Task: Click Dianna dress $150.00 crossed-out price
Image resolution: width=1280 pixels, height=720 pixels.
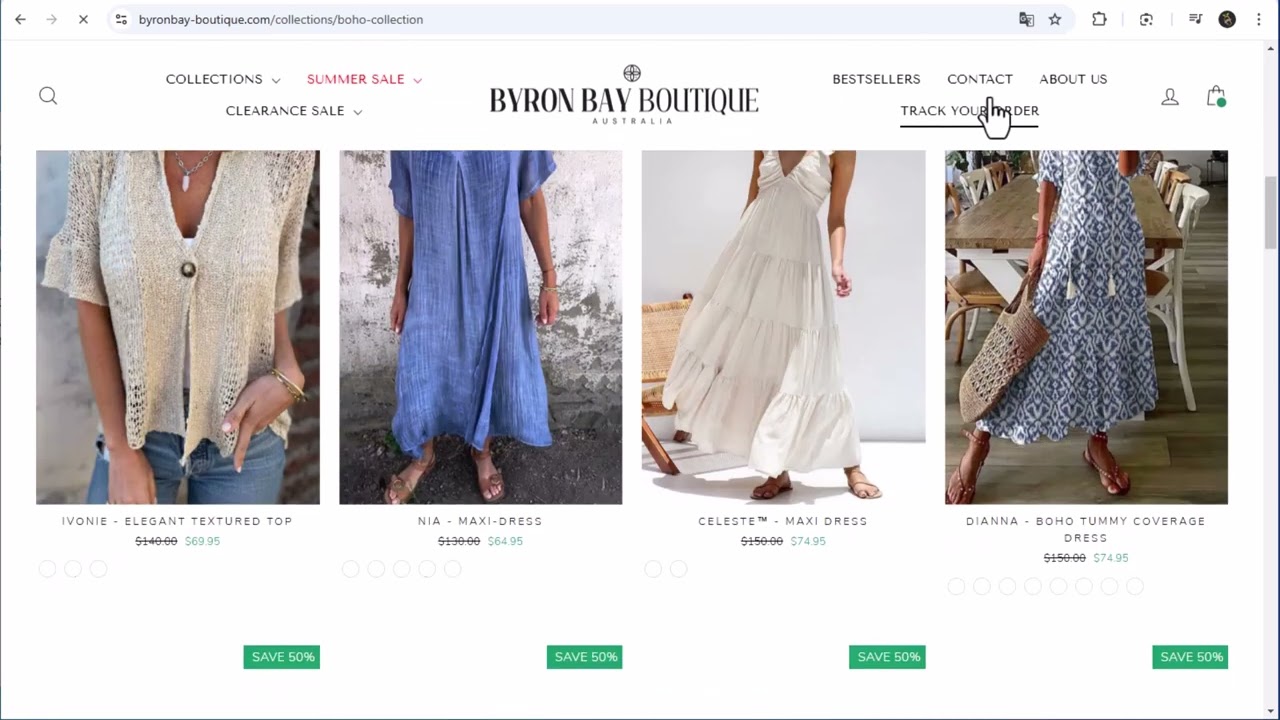Action: (1065, 558)
